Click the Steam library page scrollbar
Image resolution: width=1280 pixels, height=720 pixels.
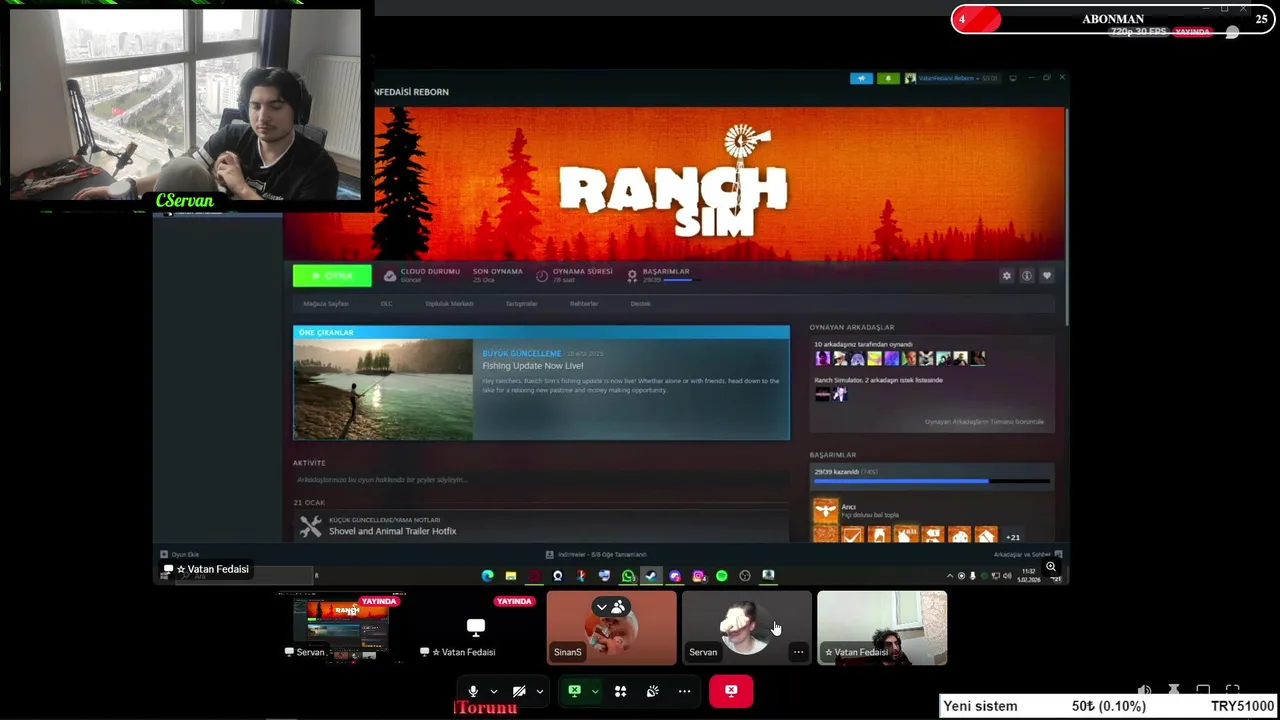click(1067, 215)
